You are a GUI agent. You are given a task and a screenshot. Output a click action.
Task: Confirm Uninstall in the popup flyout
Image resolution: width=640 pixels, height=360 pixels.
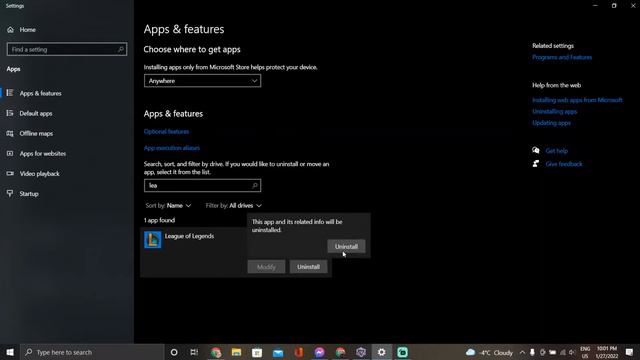(346, 246)
